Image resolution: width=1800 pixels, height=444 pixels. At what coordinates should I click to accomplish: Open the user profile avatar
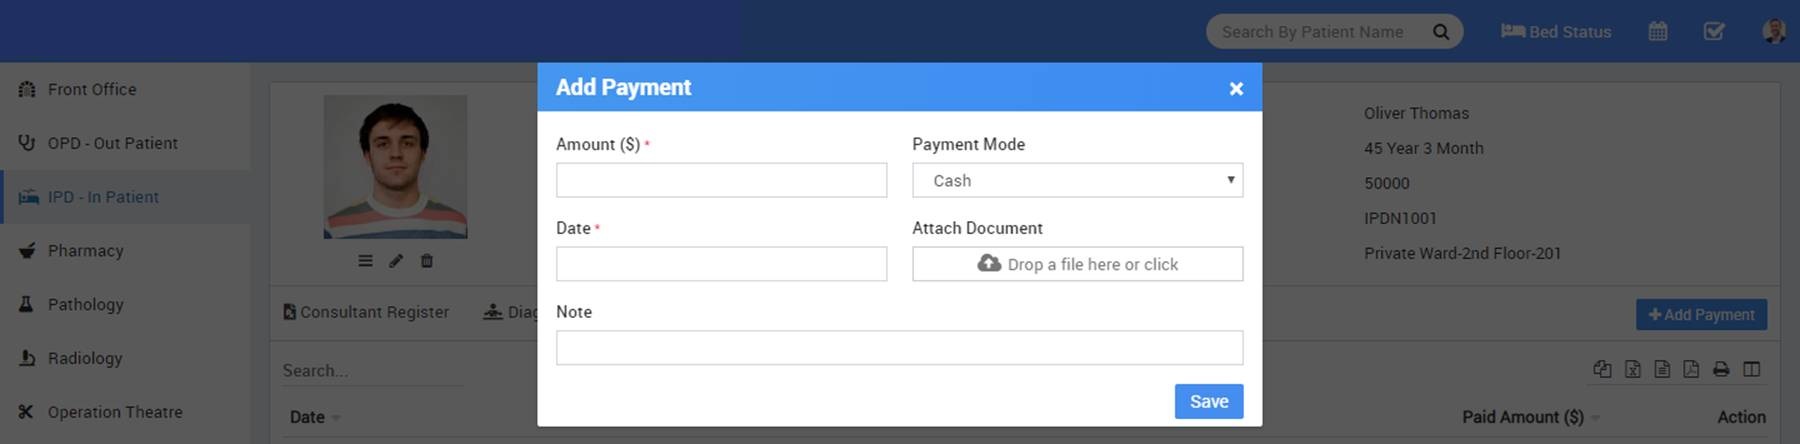(x=1774, y=31)
